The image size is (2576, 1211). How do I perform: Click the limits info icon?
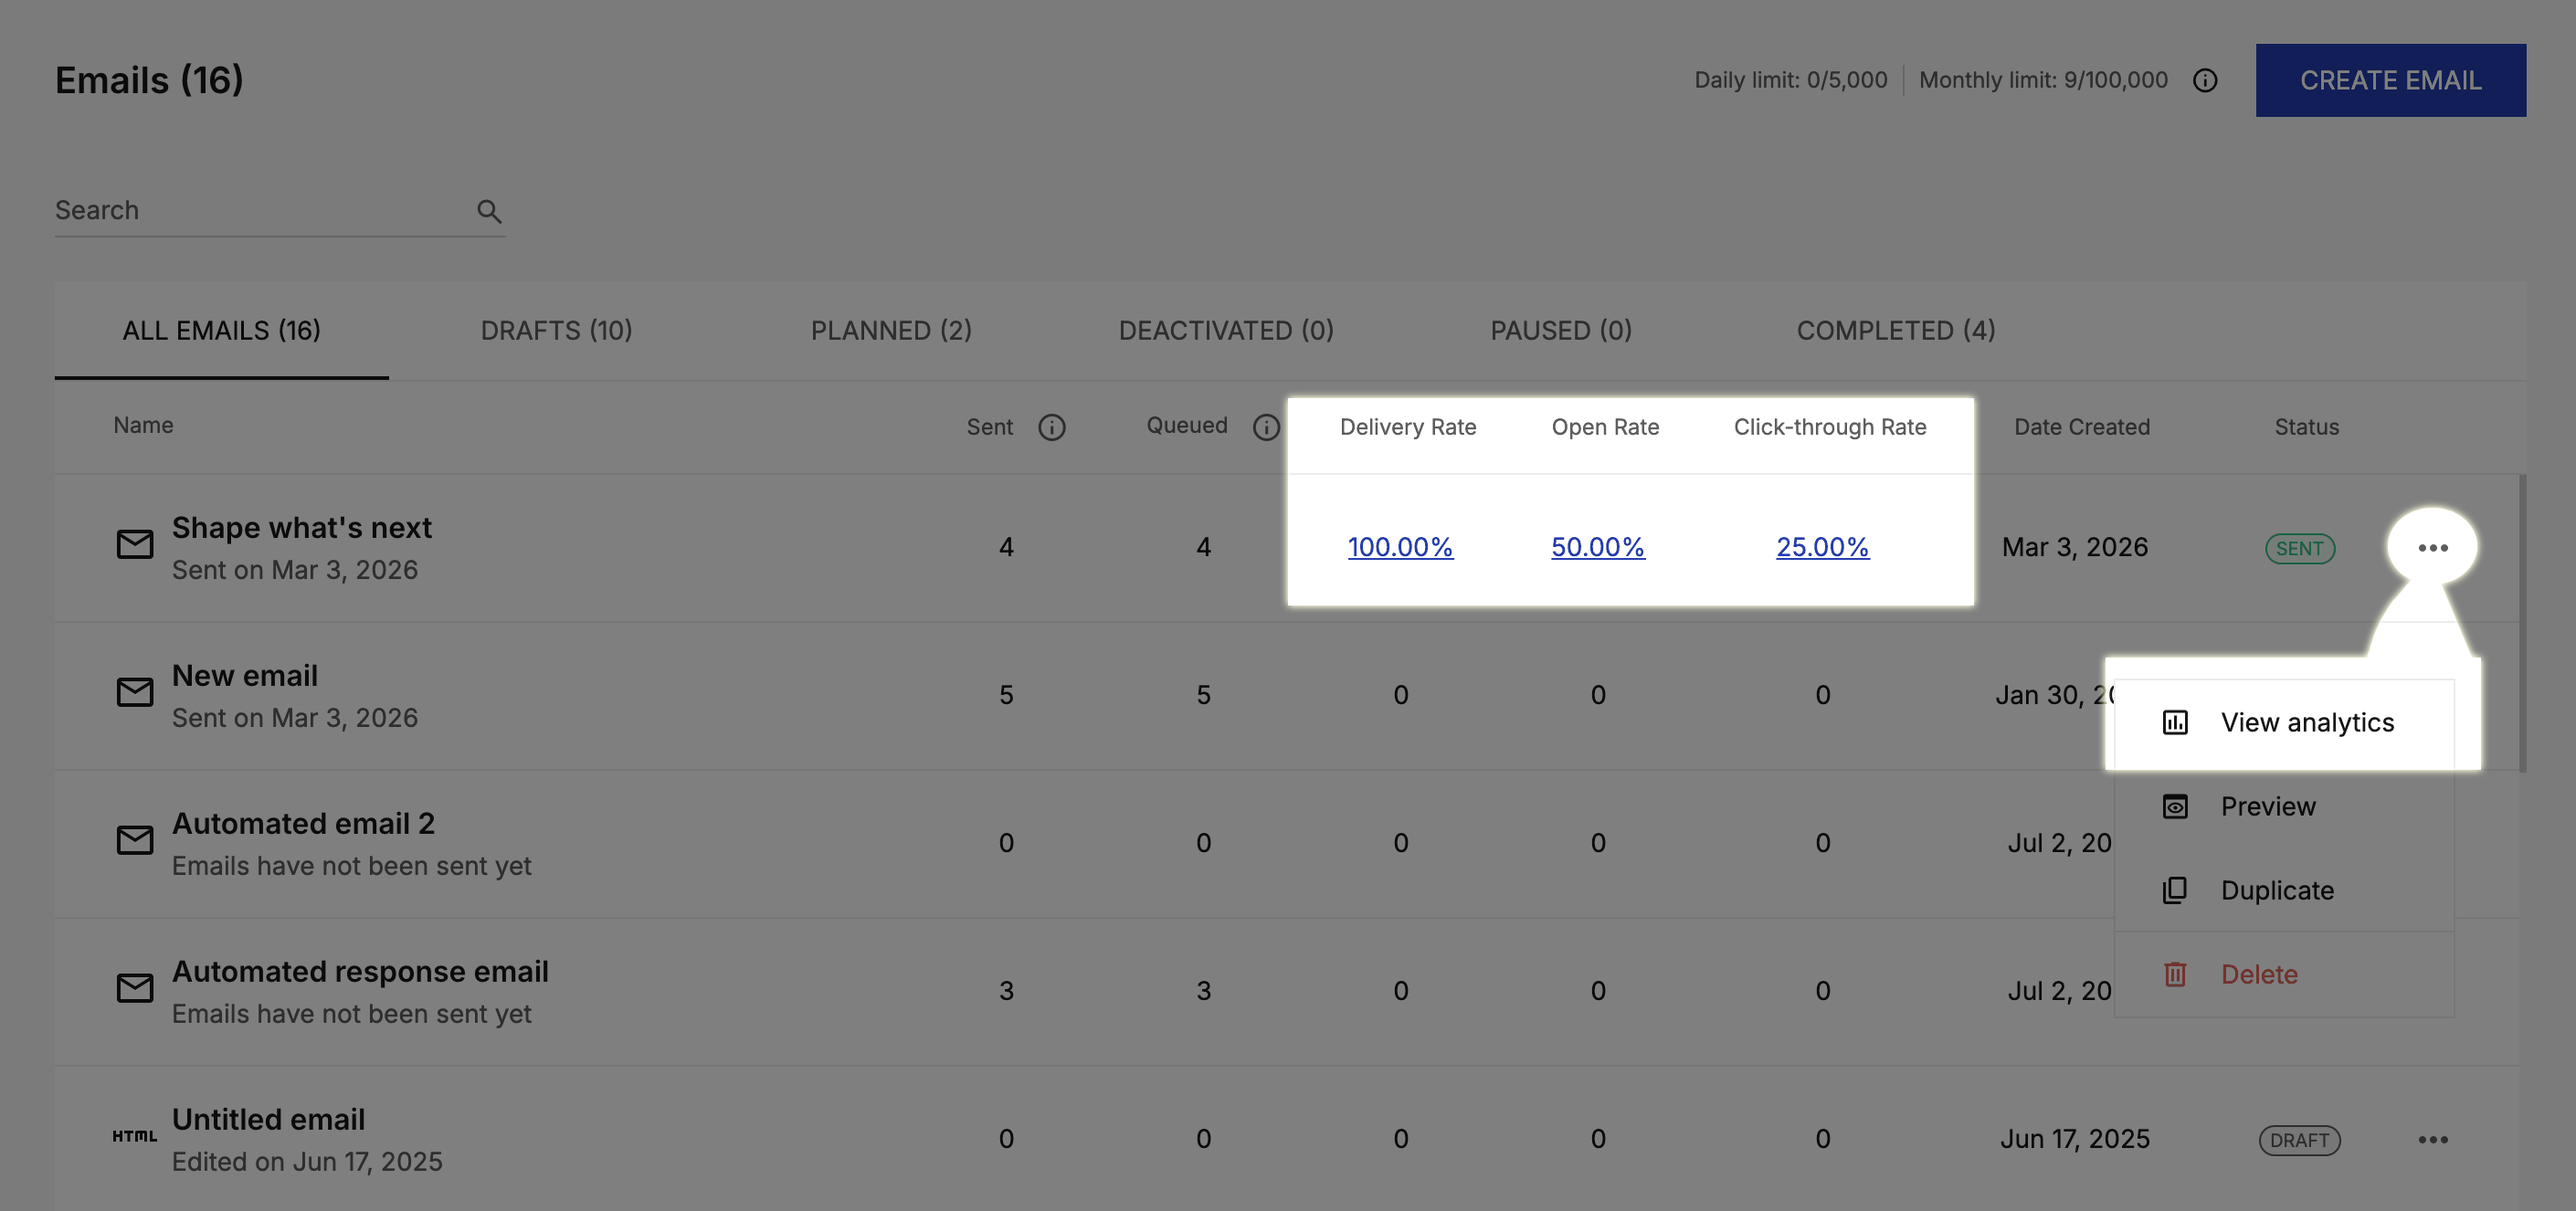click(x=2204, y=80)
